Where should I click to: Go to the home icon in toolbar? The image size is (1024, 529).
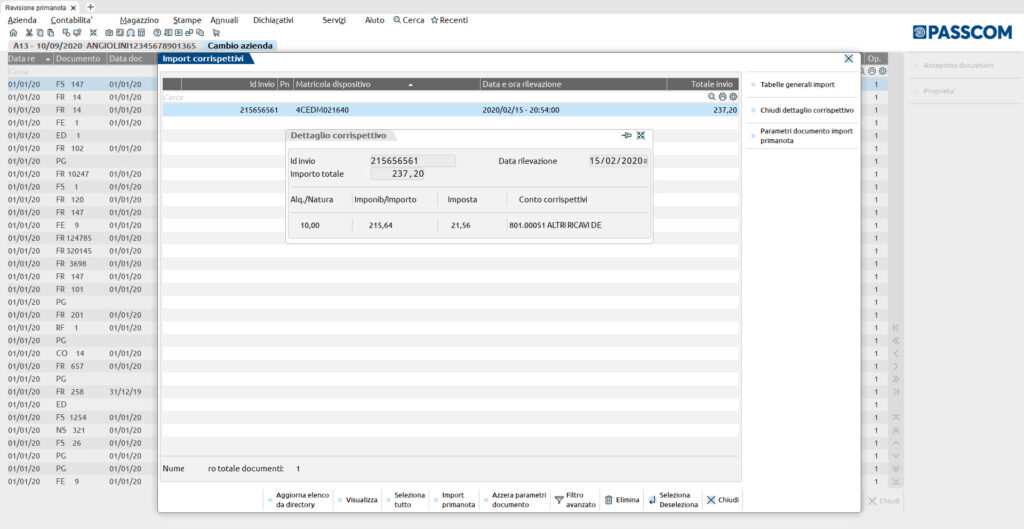tap(13, 33)
